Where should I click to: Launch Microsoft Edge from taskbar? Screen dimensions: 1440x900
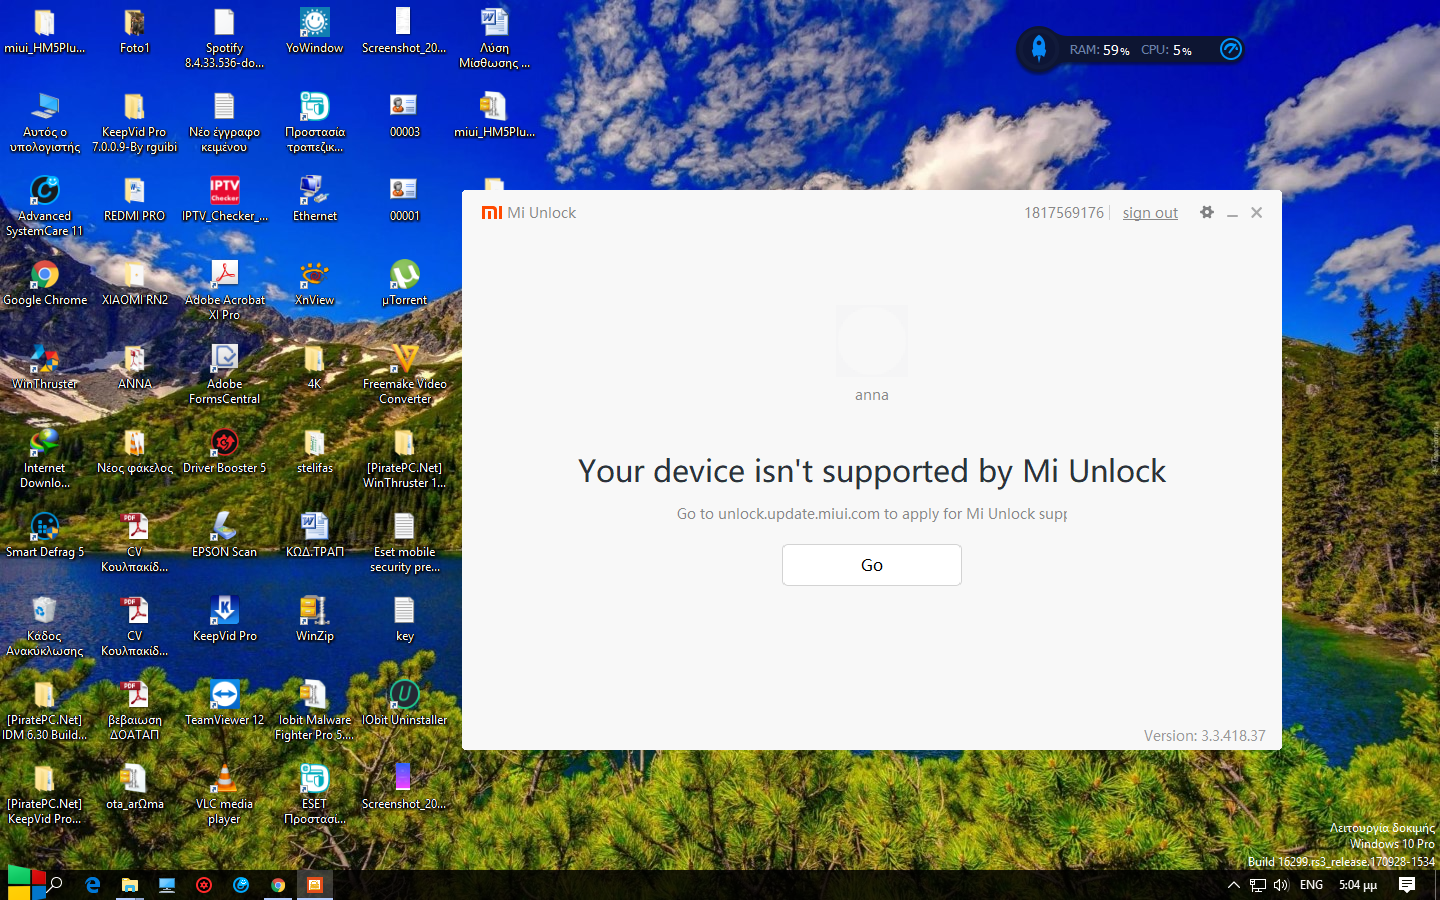point(93,885)
